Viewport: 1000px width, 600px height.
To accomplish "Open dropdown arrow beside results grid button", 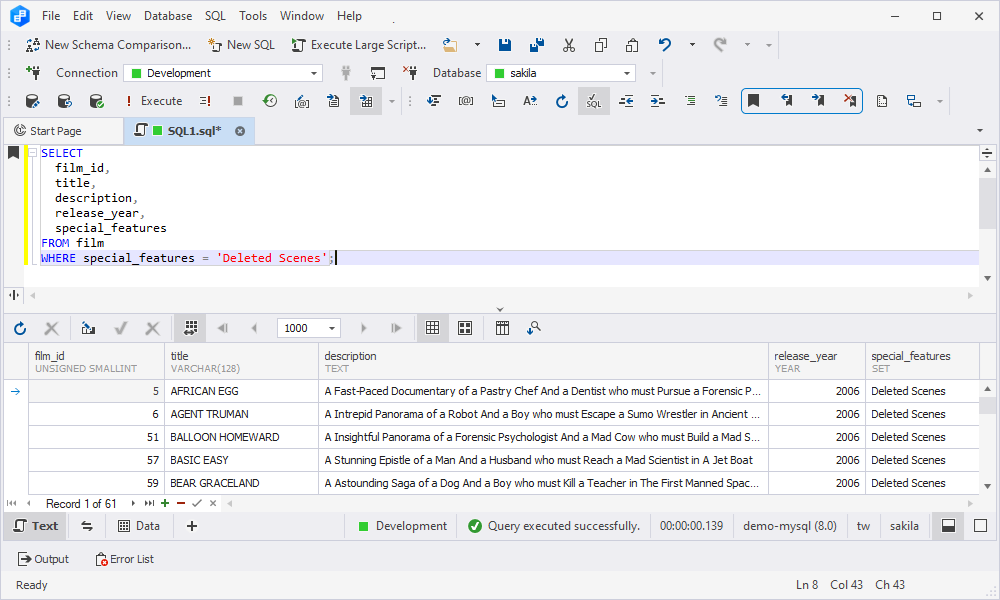I will [392, 101].
